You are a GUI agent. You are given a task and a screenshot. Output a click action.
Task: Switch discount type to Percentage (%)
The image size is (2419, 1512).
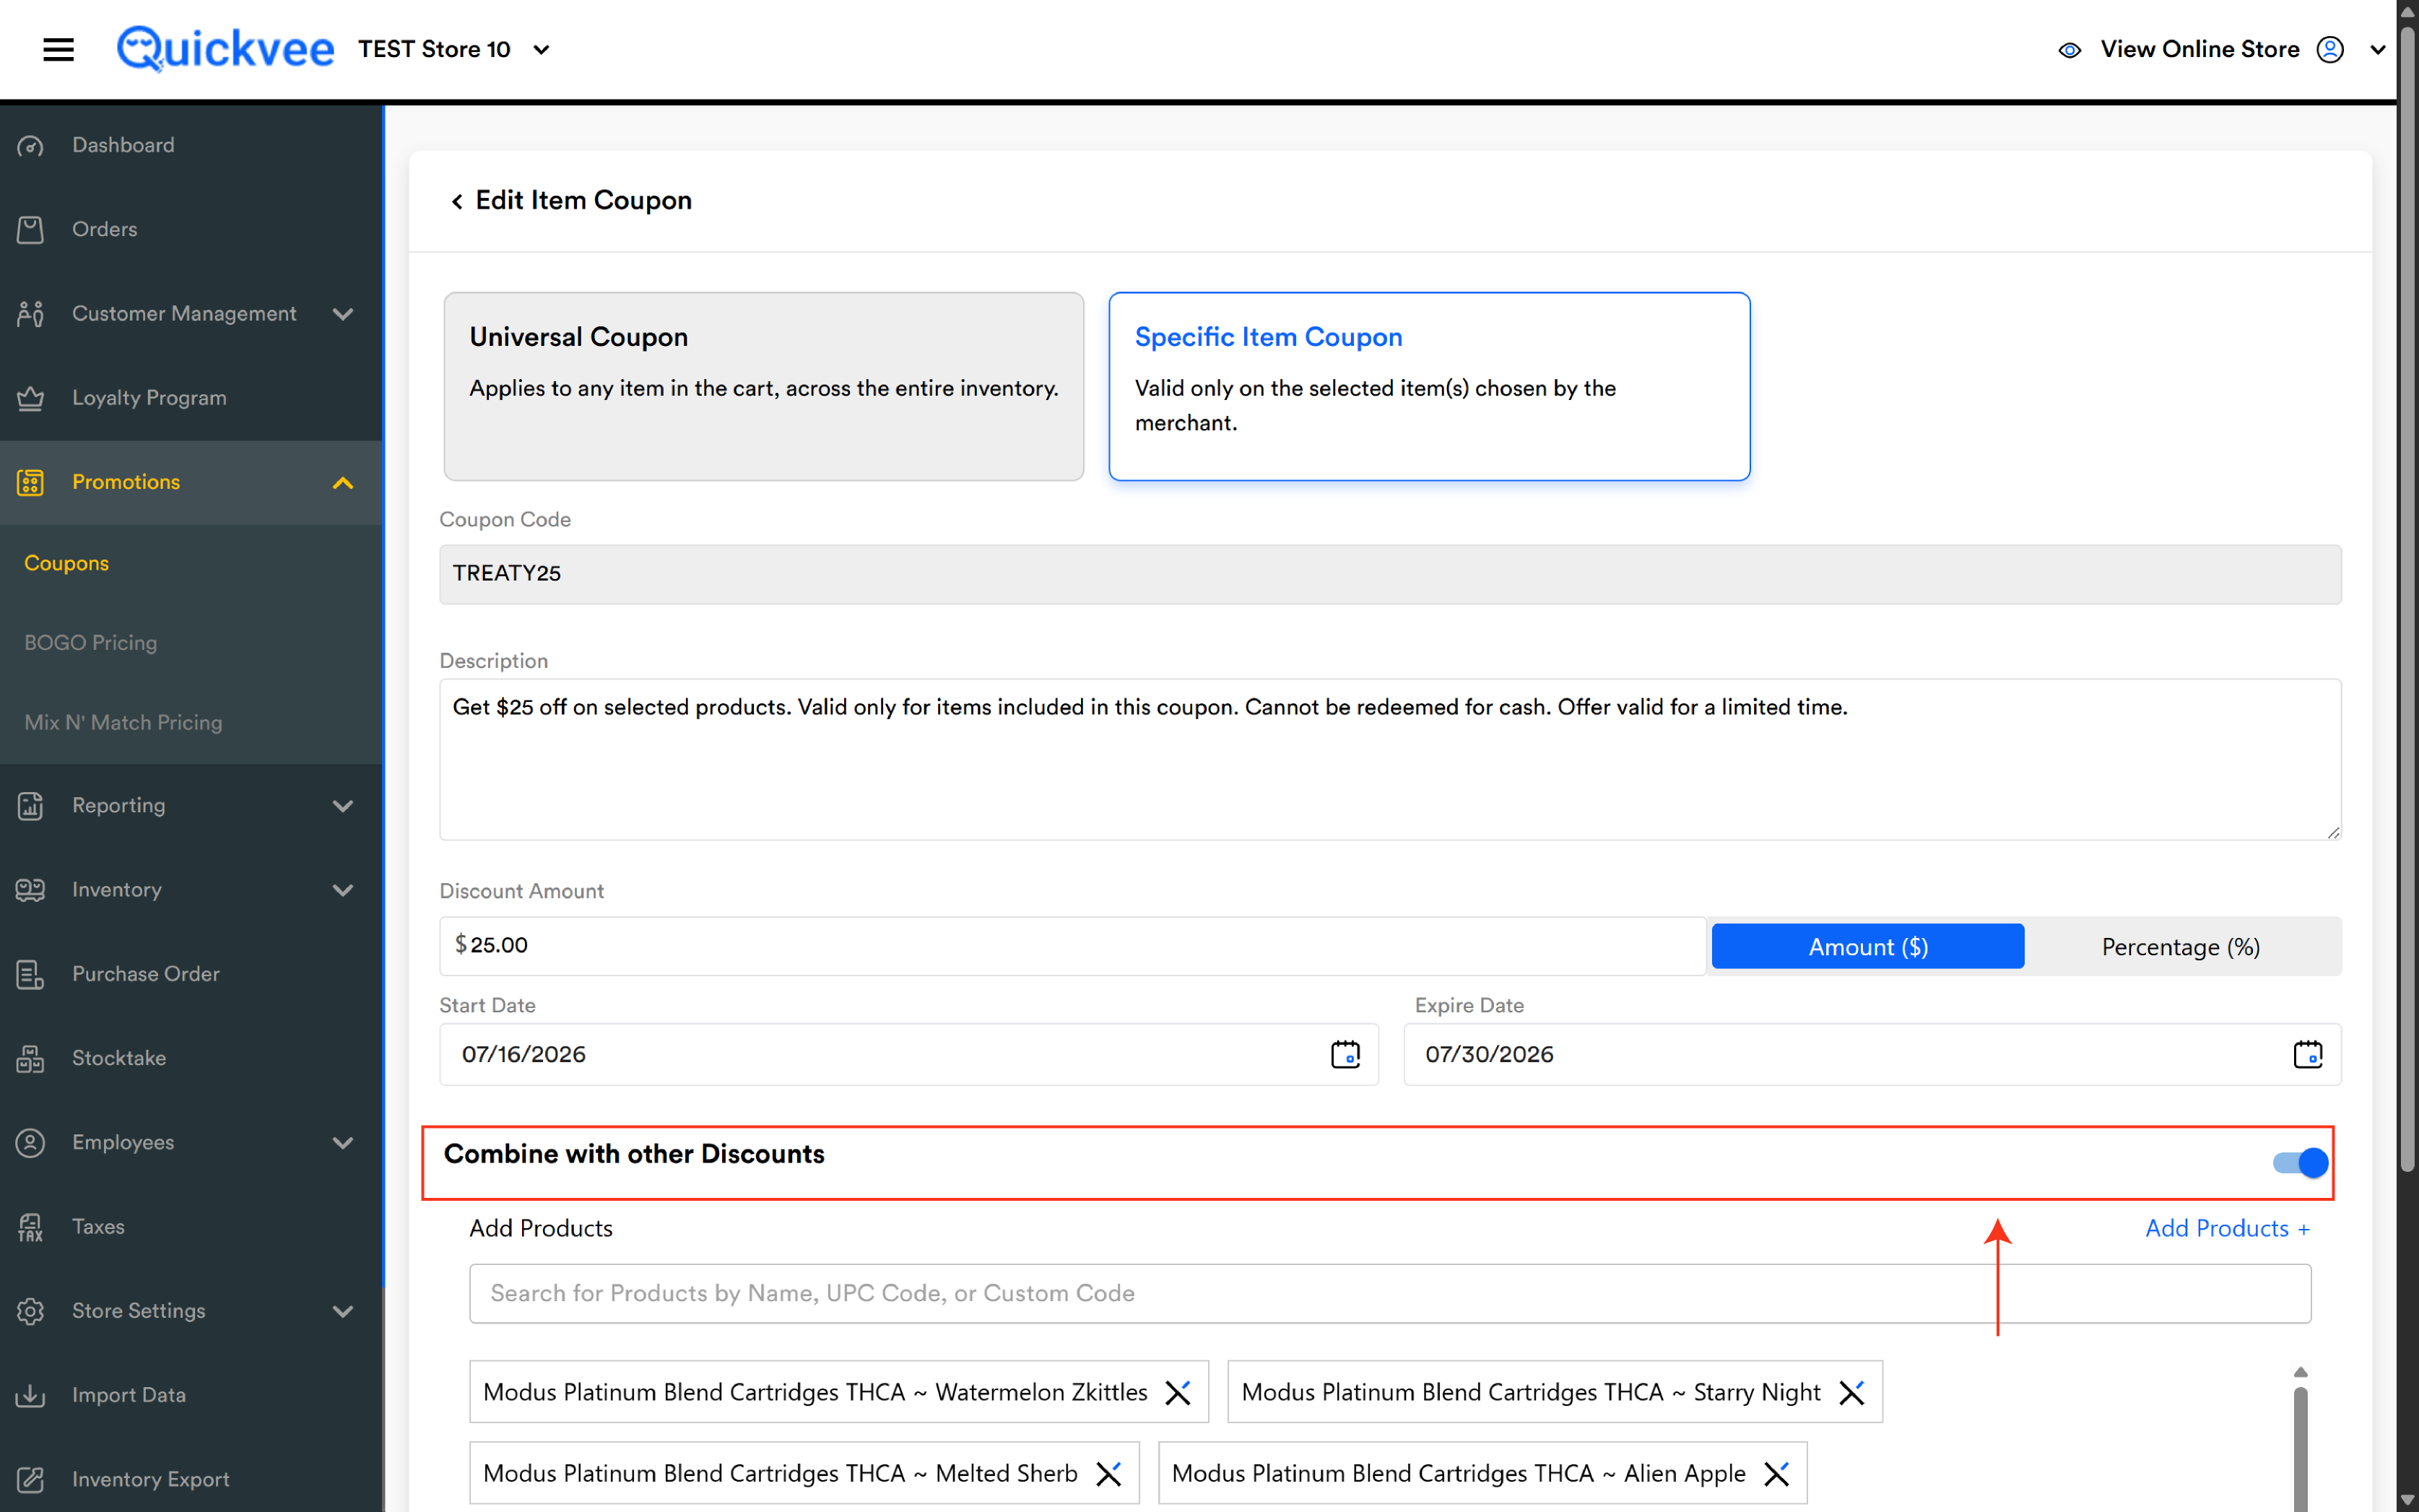(x=2180, y=946)
